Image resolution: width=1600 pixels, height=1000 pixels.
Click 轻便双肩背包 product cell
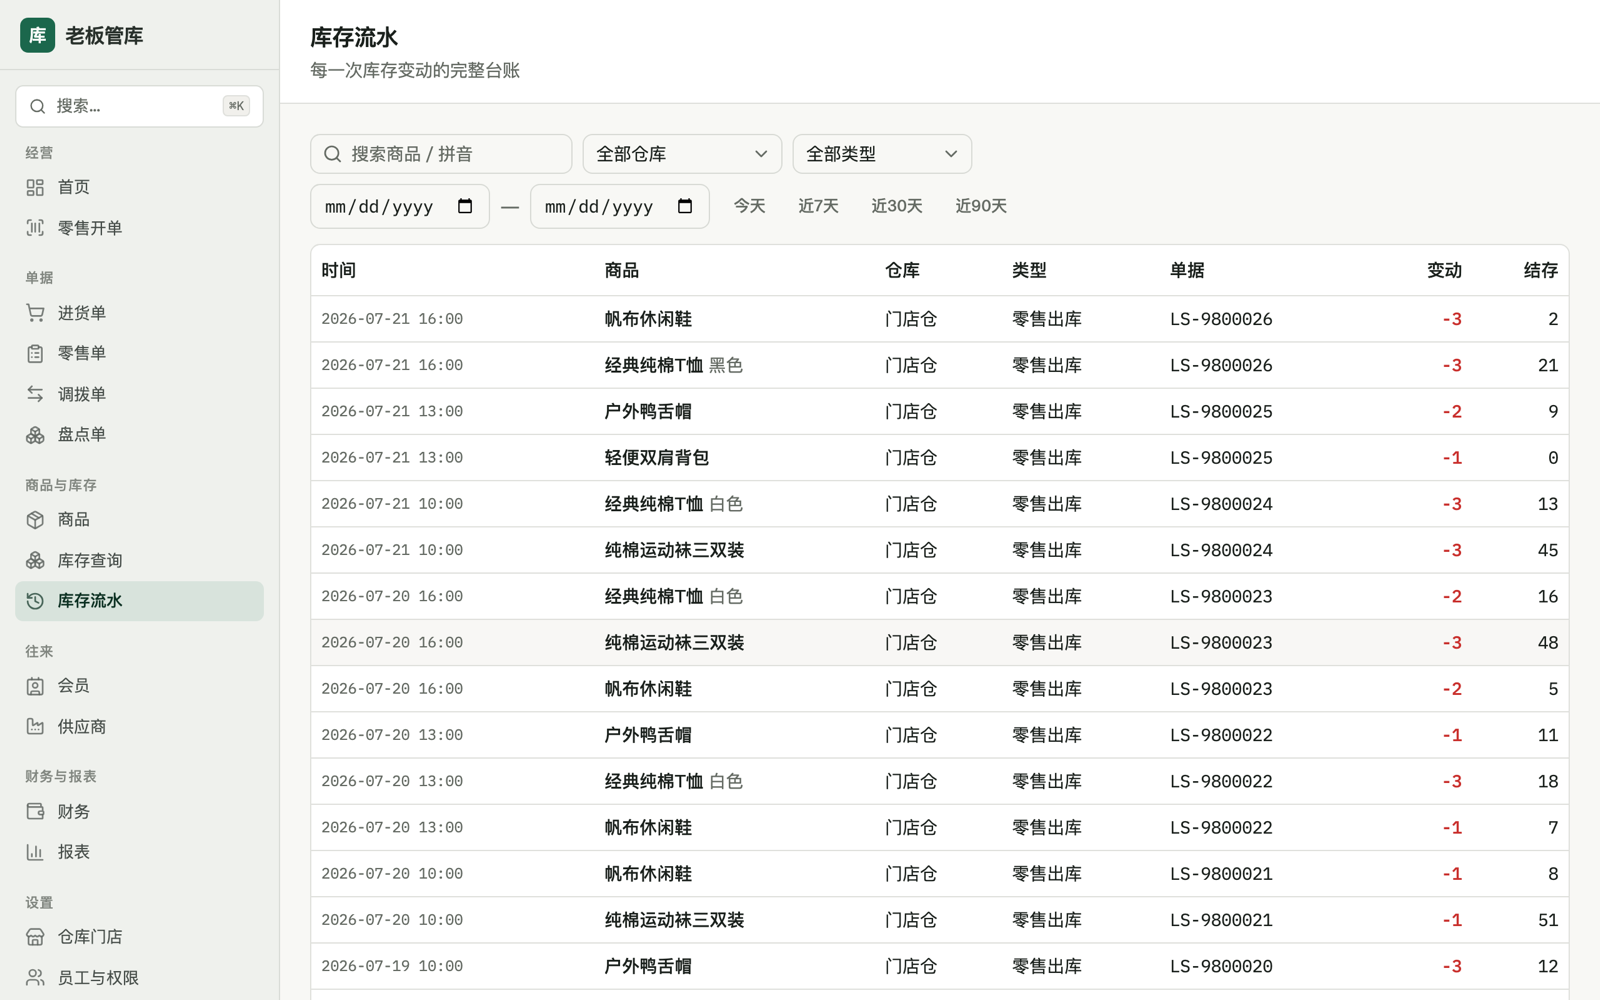[657, 458]
